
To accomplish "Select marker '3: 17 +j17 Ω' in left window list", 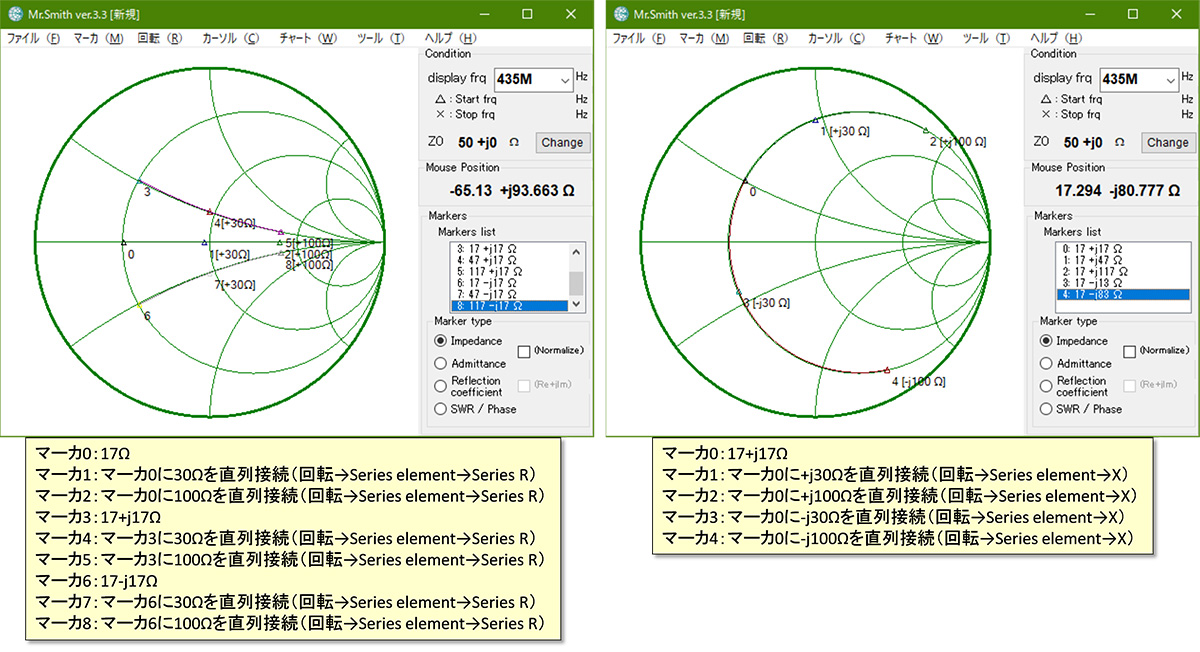I will click(x=510, y=248).
